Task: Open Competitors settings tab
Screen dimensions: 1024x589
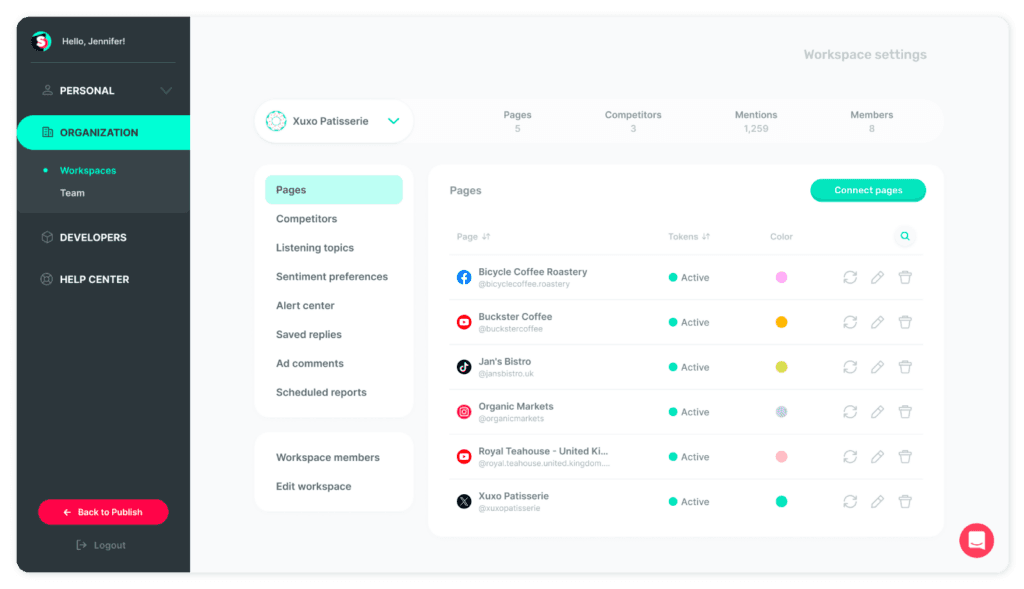Action: click(x=306, y=219)
